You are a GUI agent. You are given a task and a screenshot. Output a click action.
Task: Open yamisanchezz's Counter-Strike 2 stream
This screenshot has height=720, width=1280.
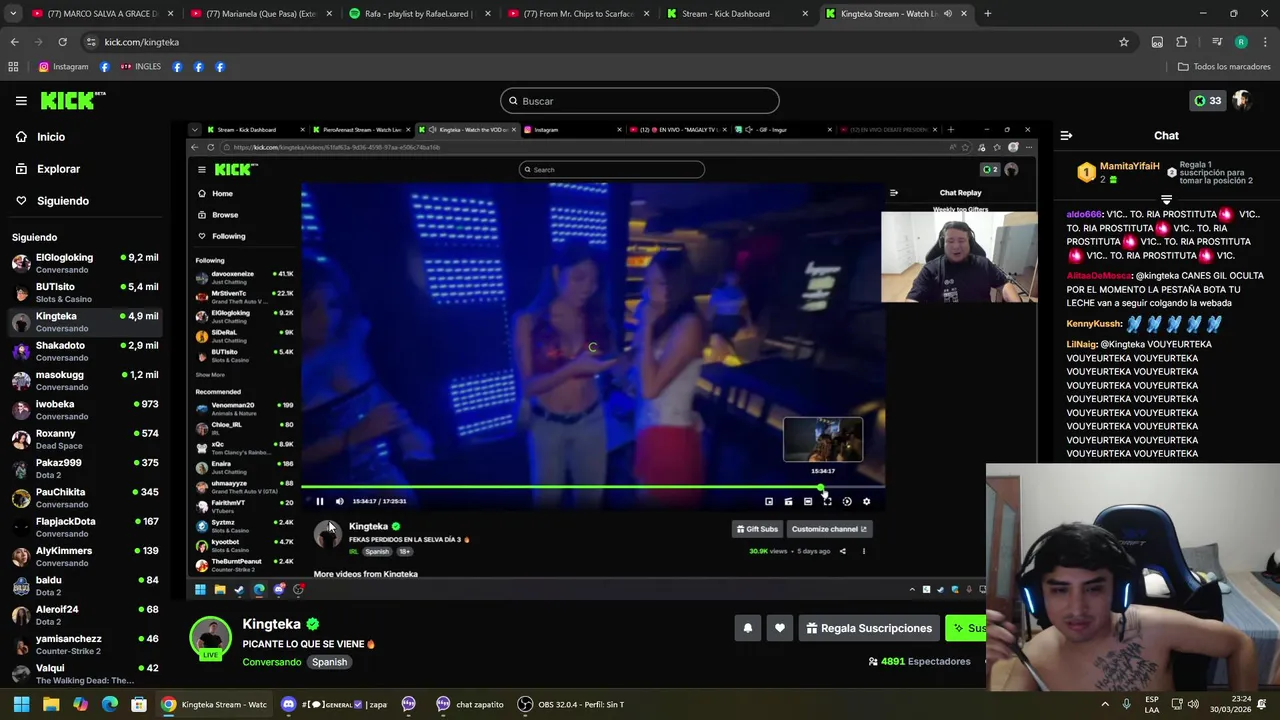click(84, 645)
